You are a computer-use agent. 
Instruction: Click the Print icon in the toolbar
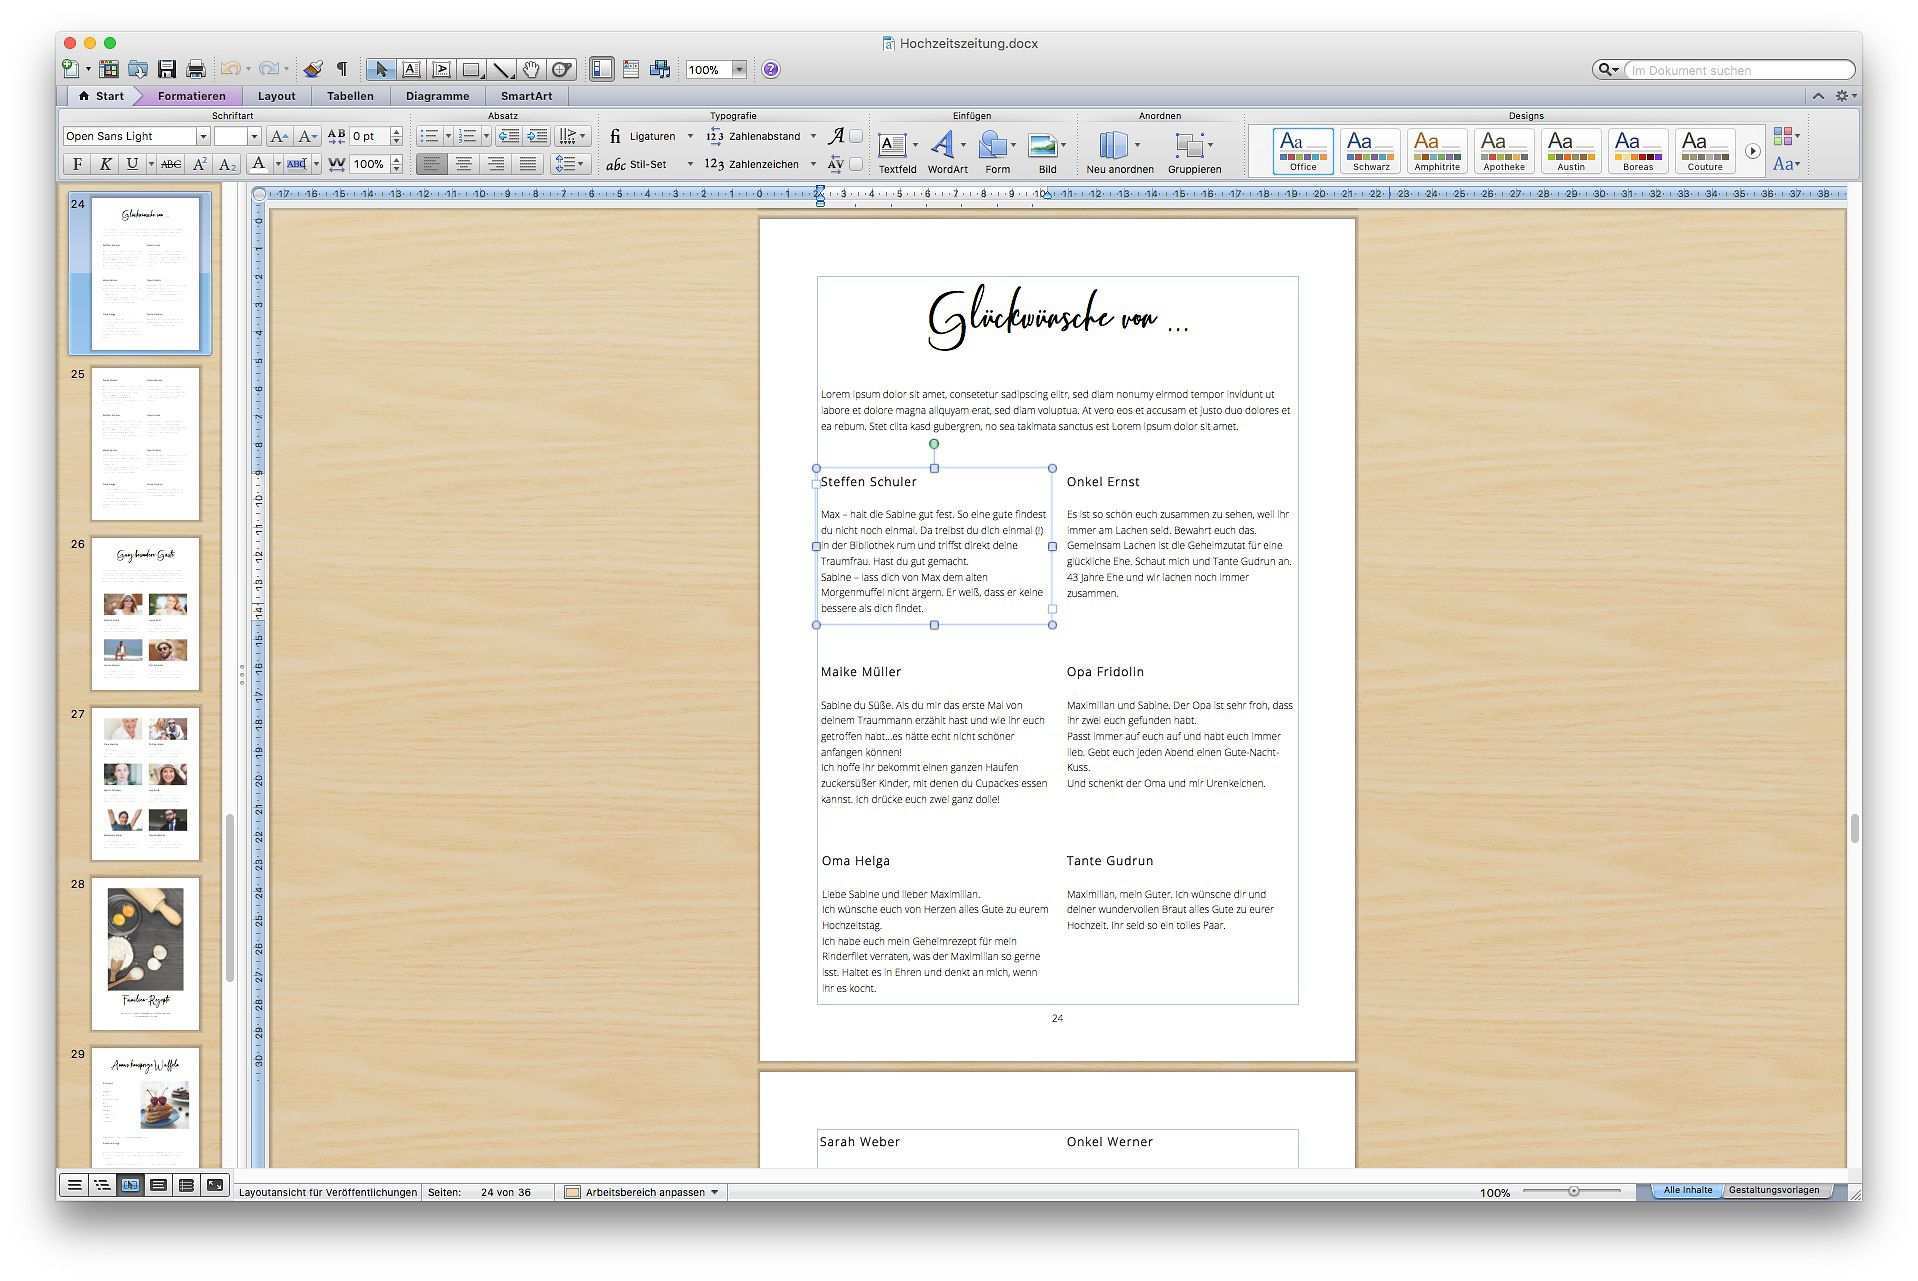[196, 69]
